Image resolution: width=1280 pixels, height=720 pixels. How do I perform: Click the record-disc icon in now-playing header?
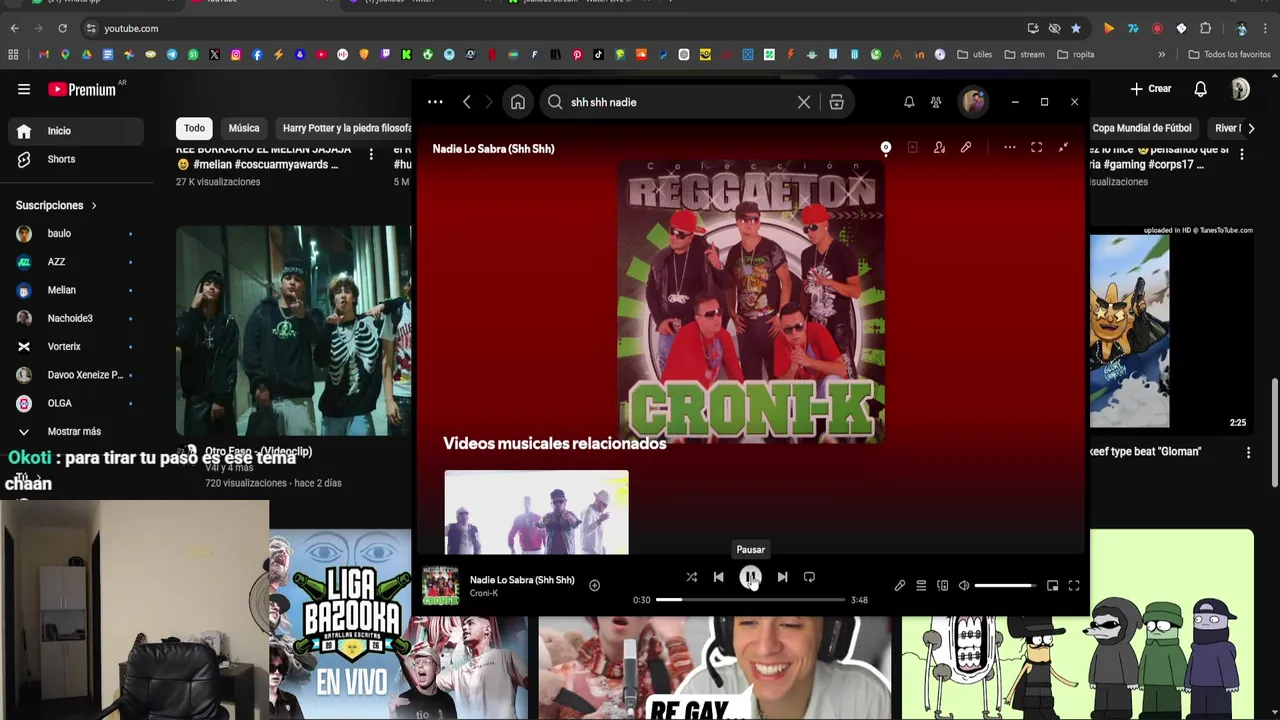pyautogui.click(x=885, y=148)
